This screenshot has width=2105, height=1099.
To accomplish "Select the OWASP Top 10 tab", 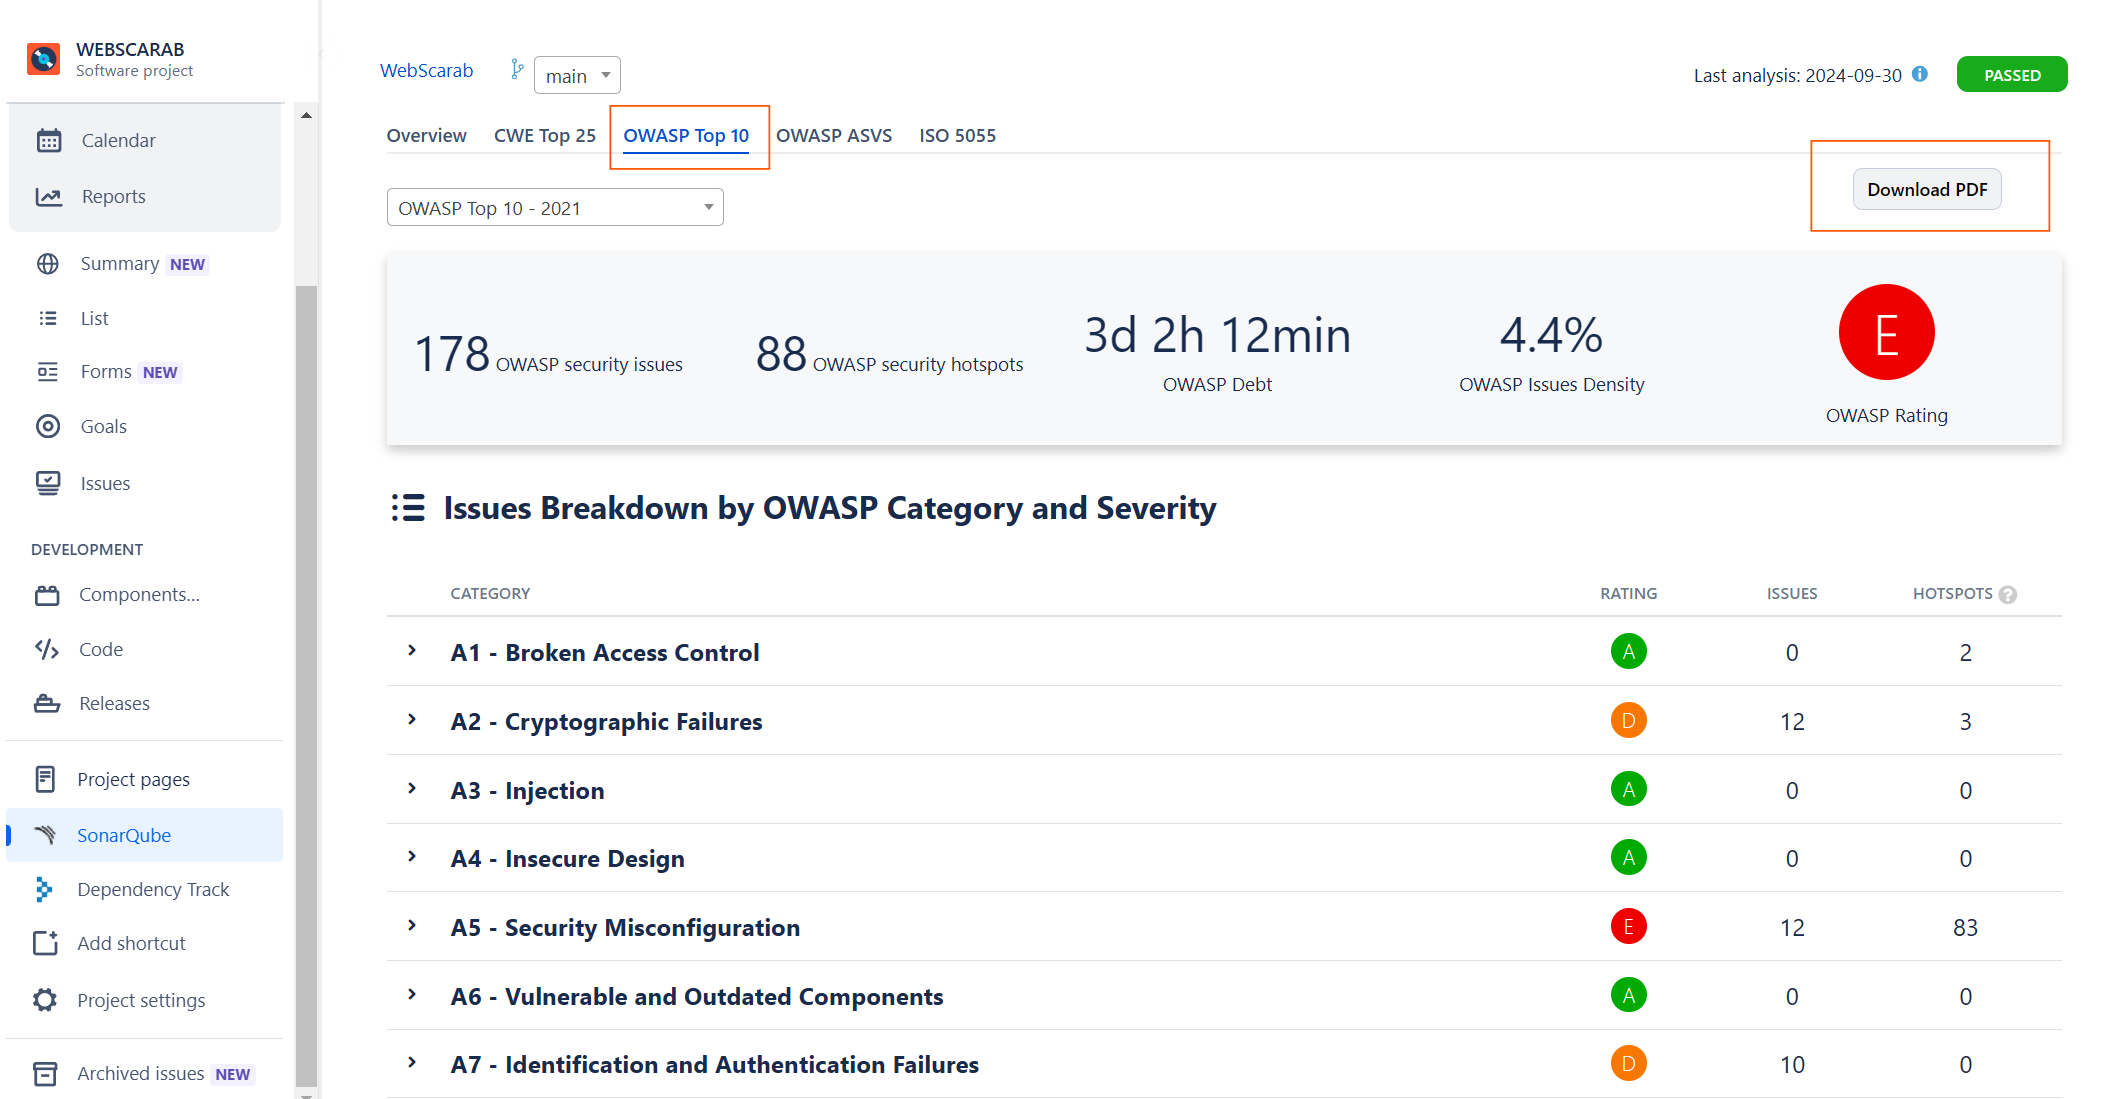I will pyautogui.click(x=686, y=135).
